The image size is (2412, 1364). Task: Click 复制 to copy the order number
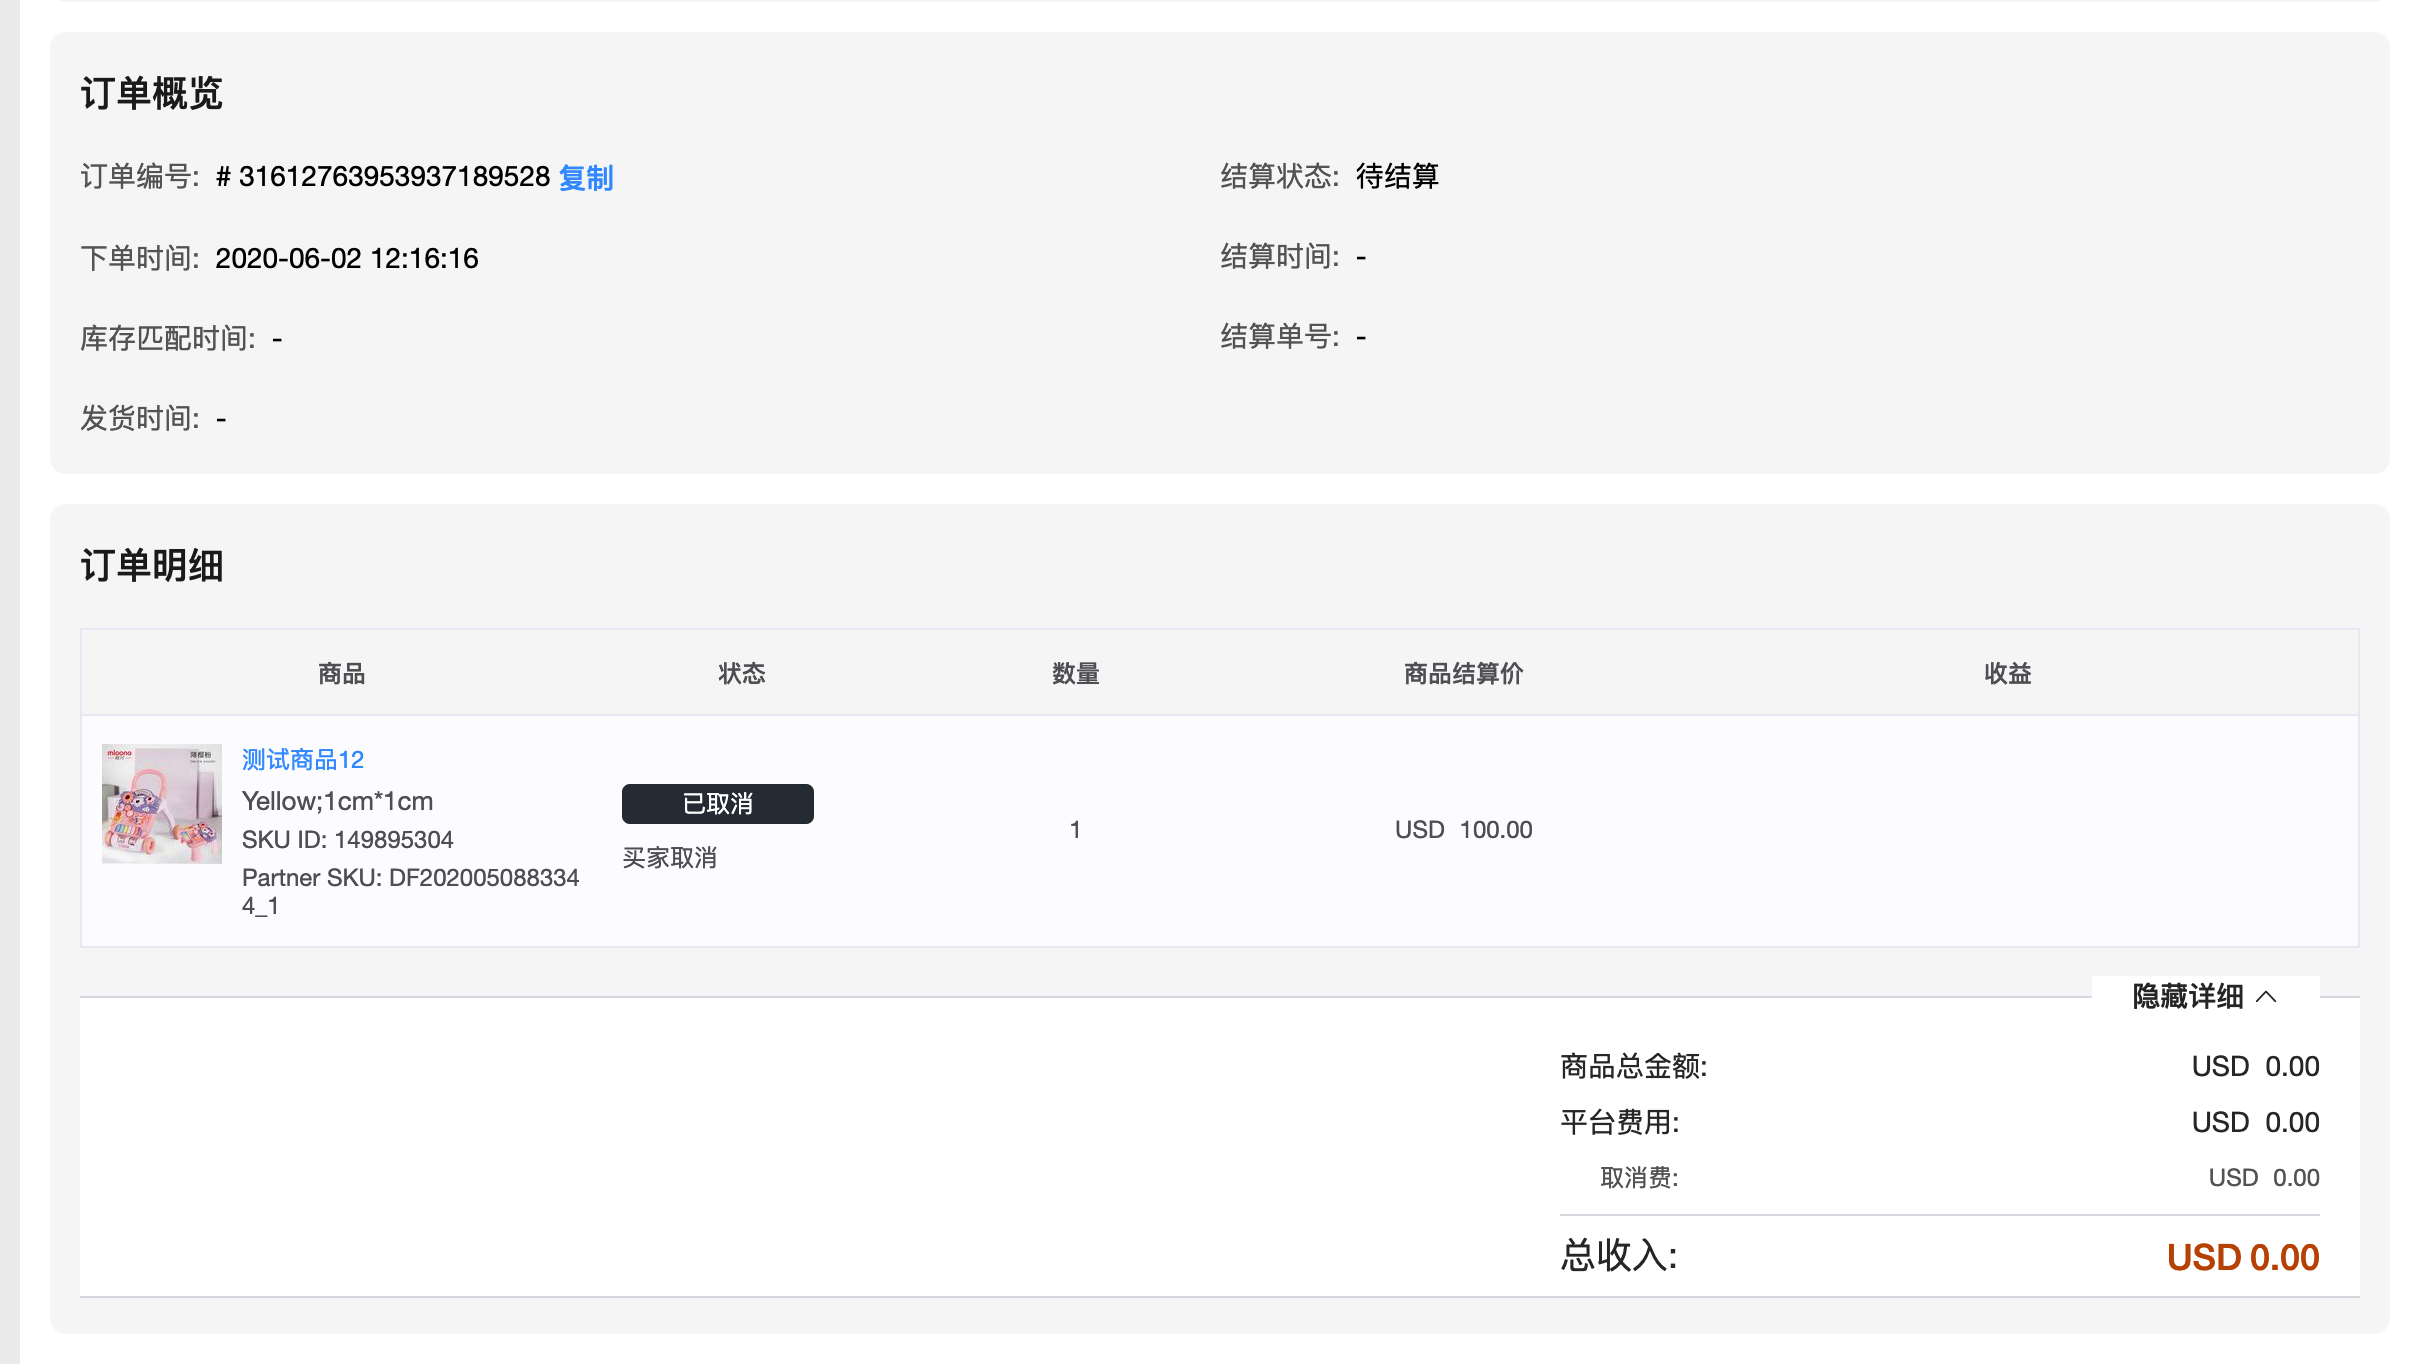[586, 178]
